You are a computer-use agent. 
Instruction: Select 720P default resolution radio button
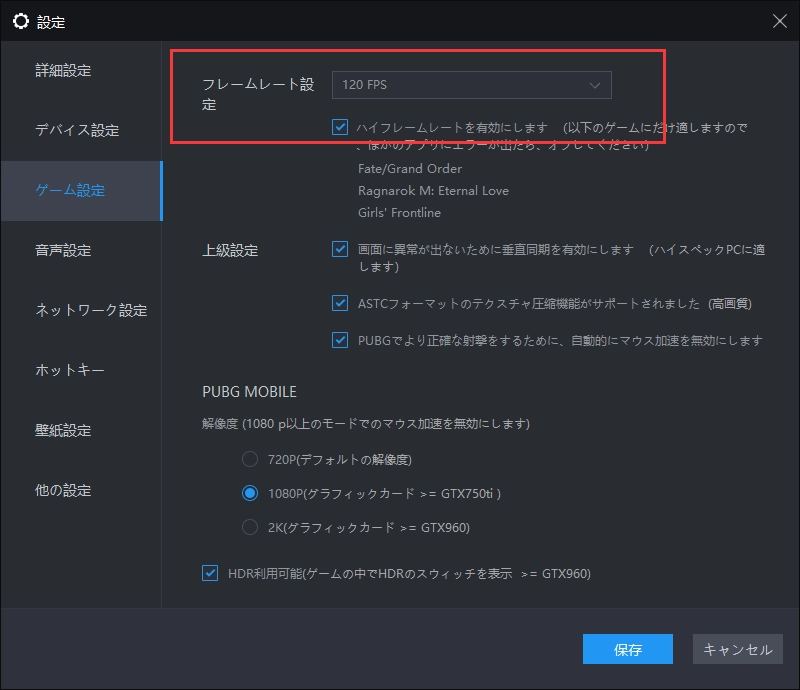click(249, 459)
